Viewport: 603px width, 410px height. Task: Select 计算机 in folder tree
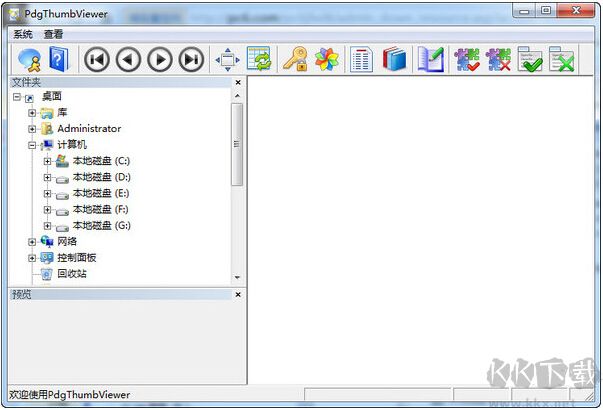coord(72,145)
